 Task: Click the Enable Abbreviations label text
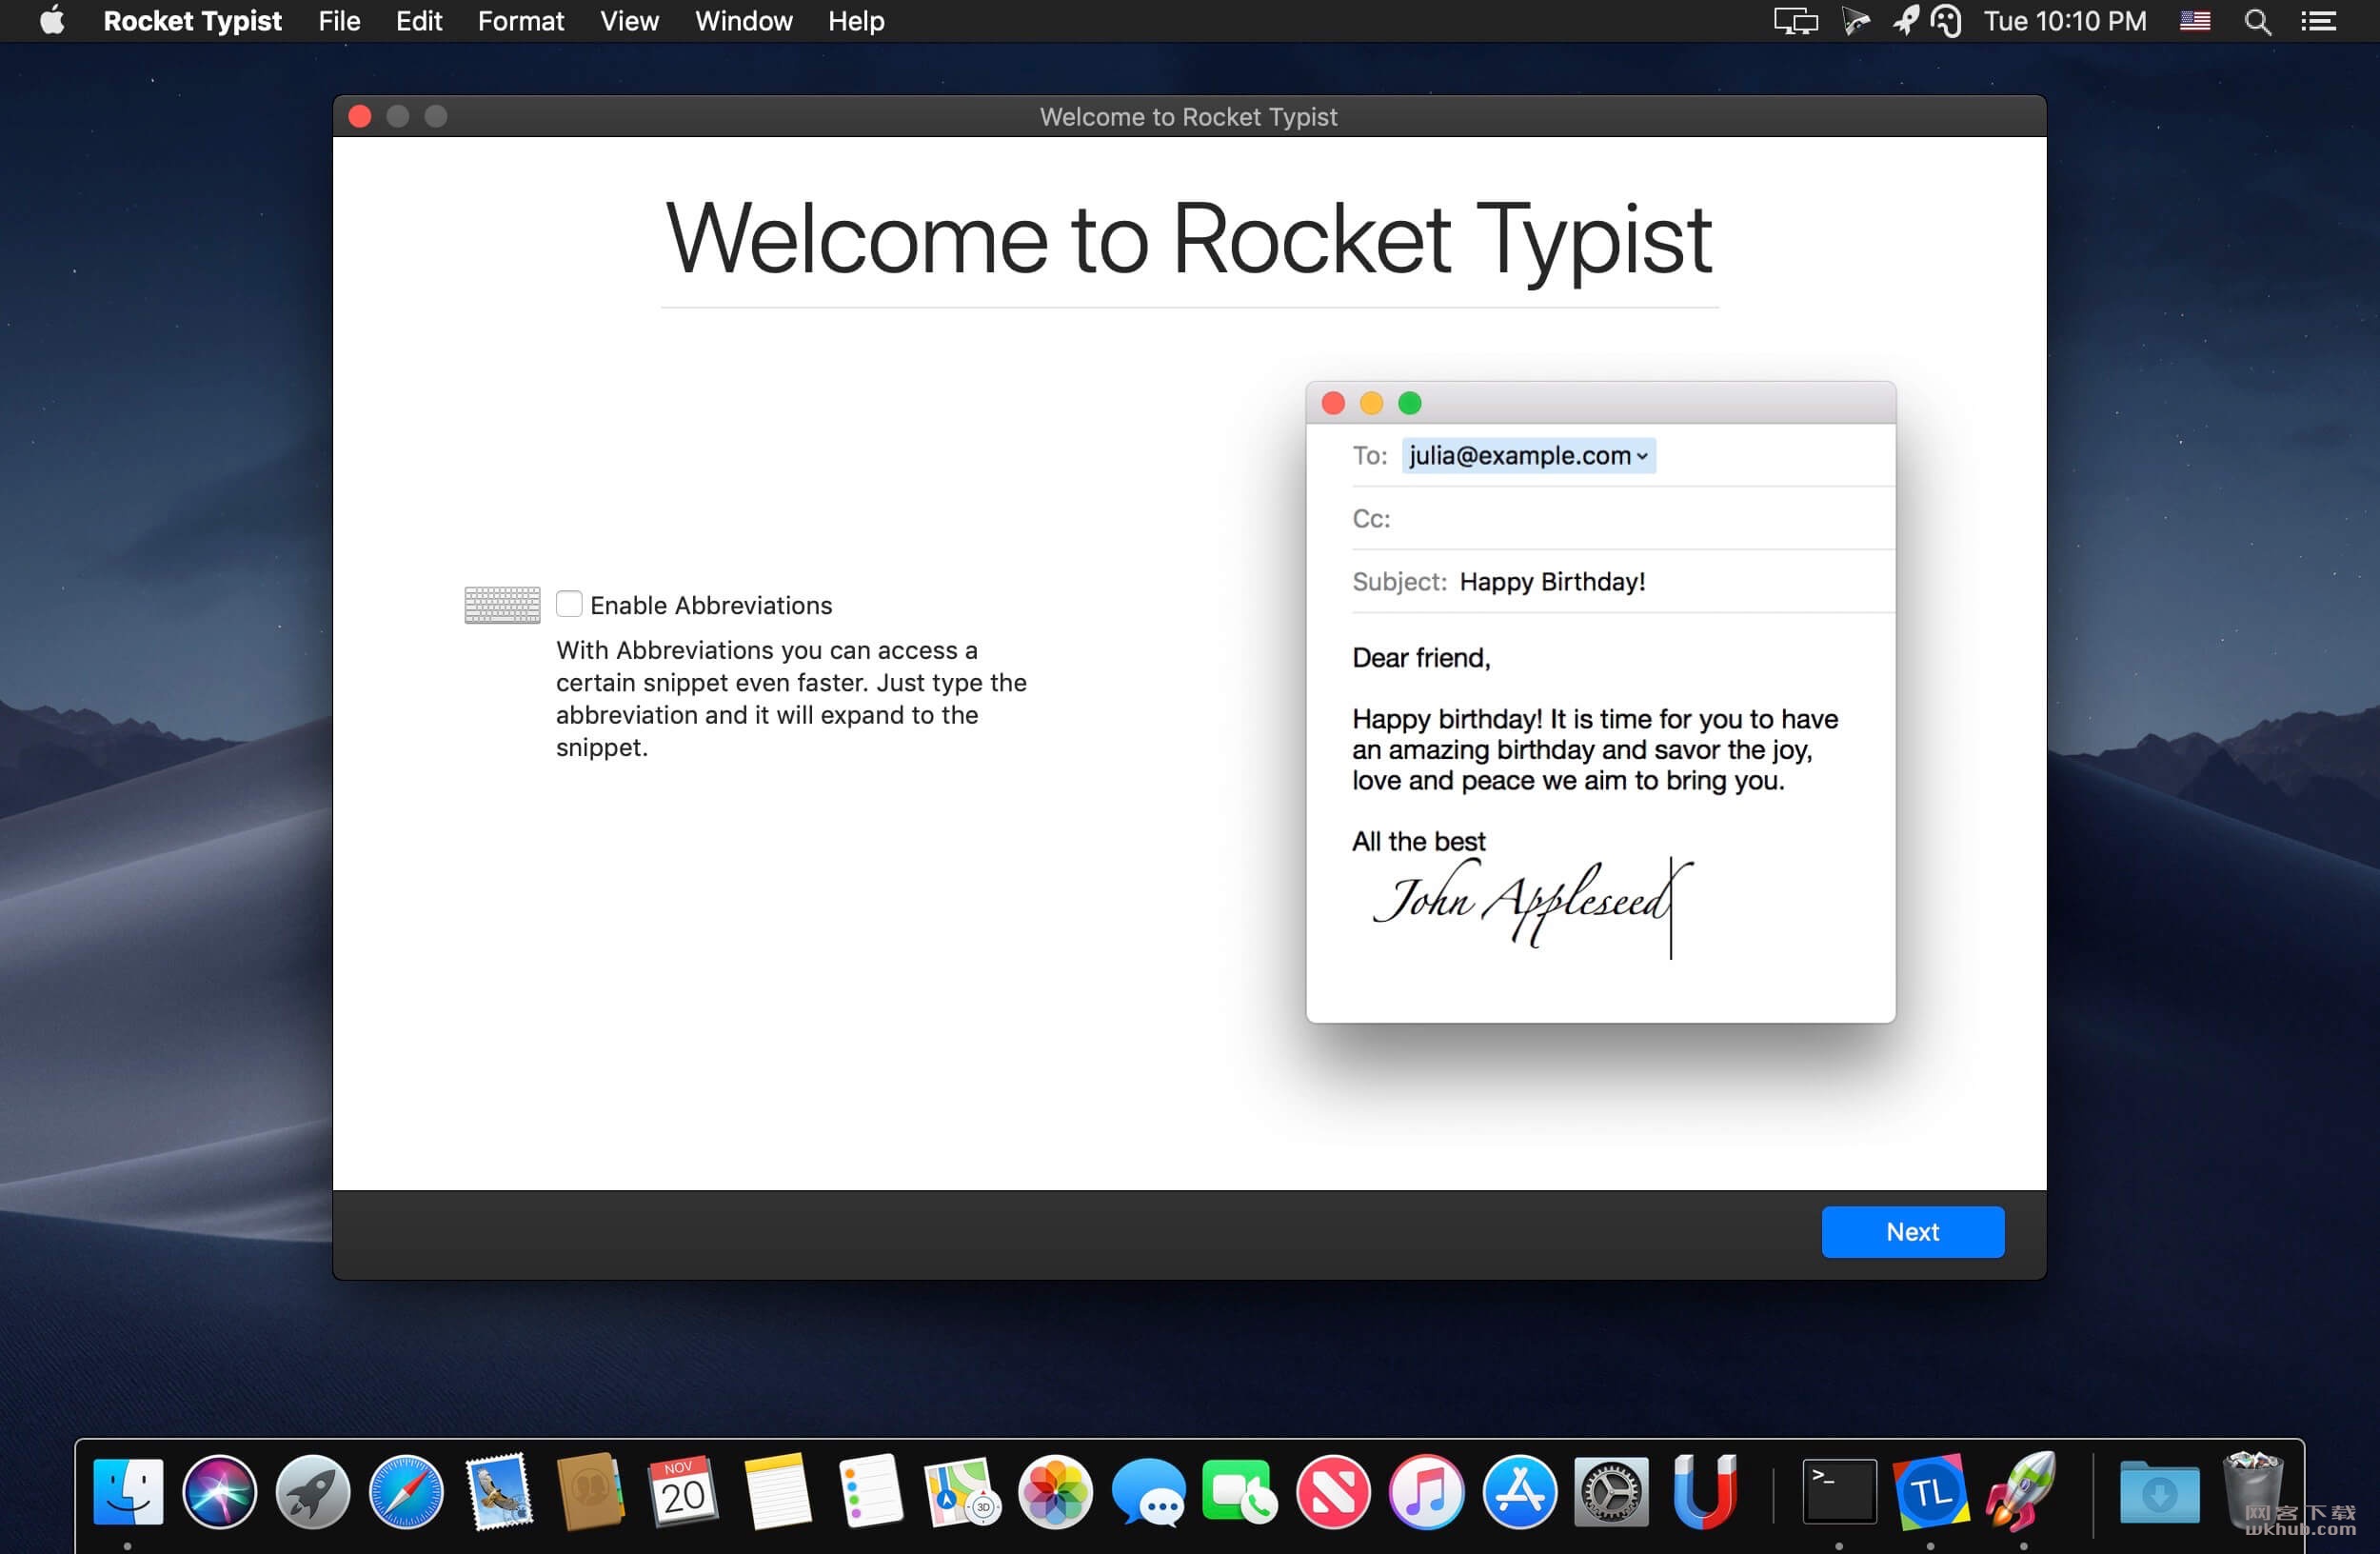point(711,605)
